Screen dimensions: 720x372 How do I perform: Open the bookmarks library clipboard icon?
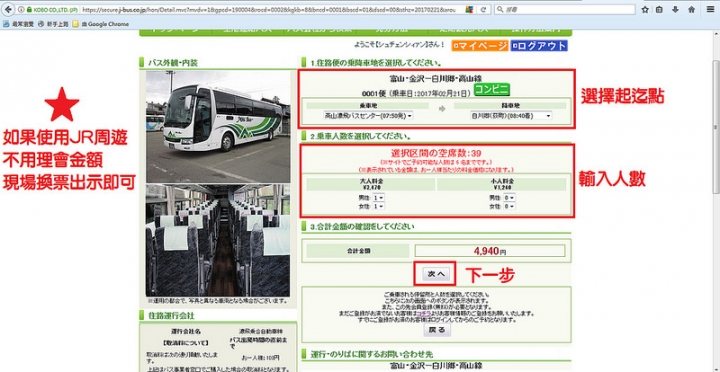(659, 10)
